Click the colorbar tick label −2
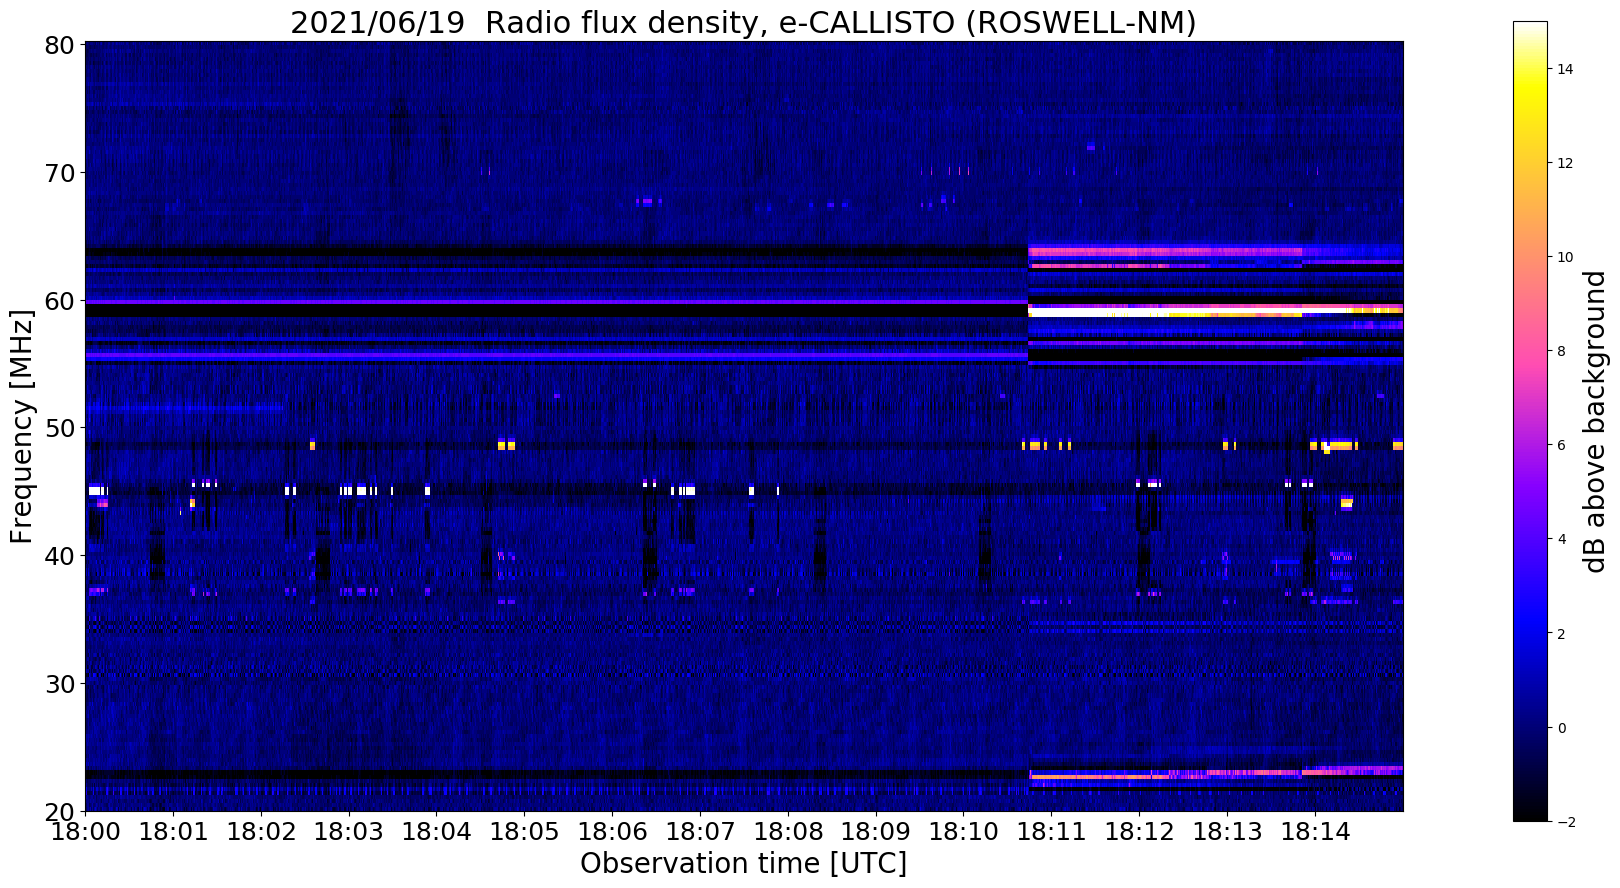Screen dimensions: 1620x888 point(1566,822)
